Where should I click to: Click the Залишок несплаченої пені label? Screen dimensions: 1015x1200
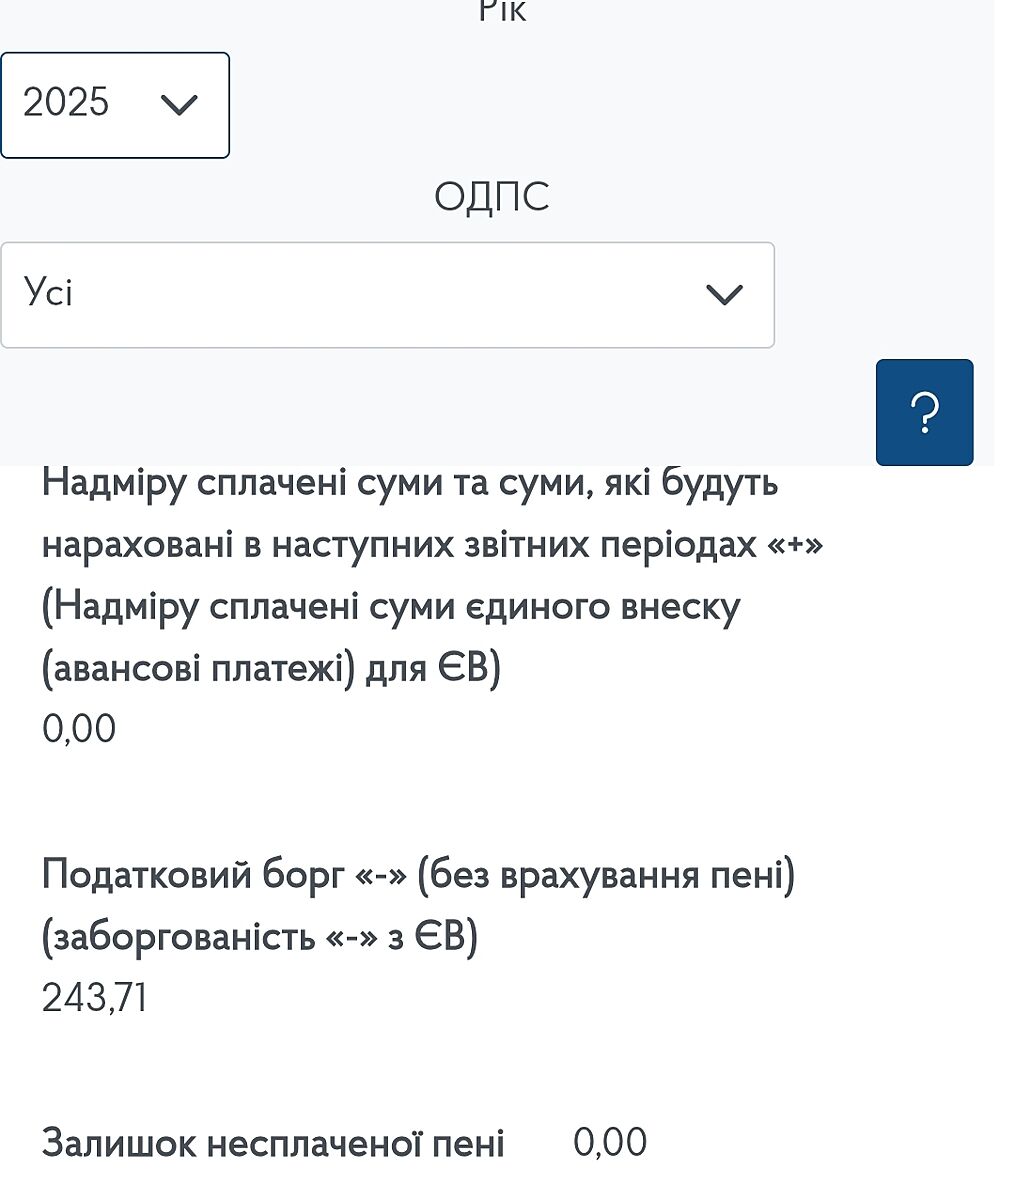coord(273,1143)
